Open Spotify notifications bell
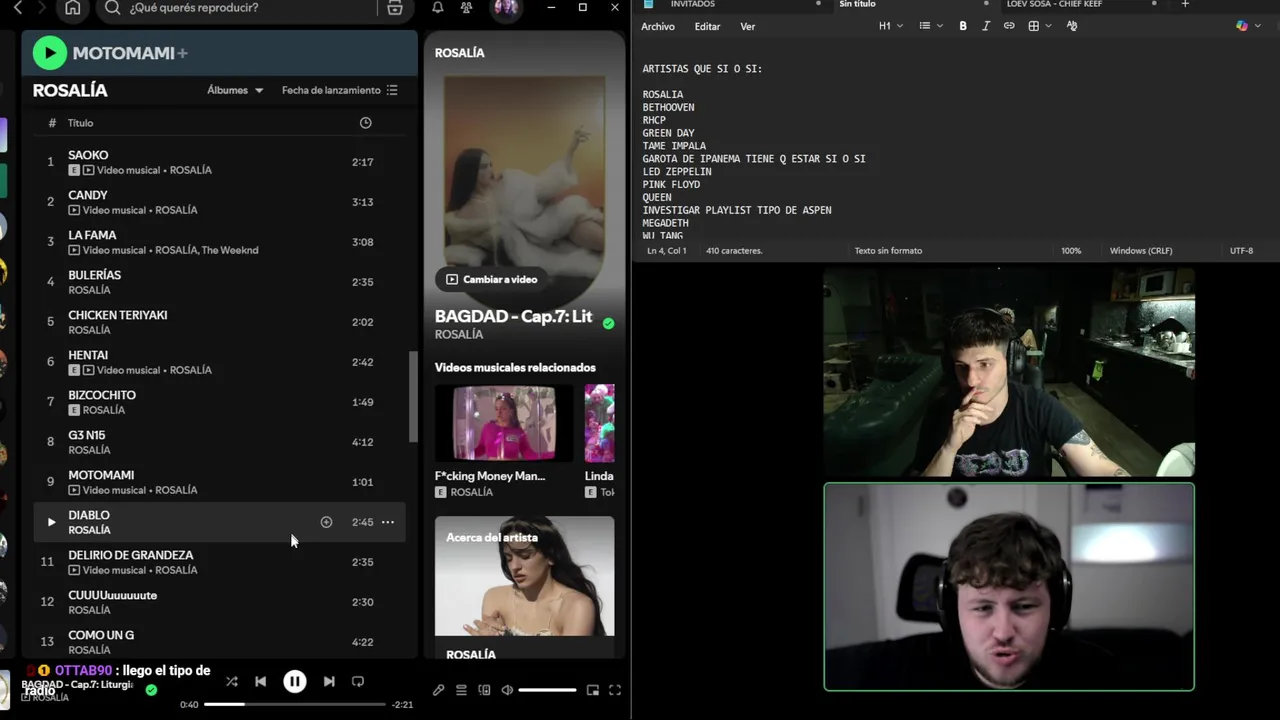Image resolution: width=1280 pixels, height=720 pixels. pyautogui.click(x=438, y=8)
